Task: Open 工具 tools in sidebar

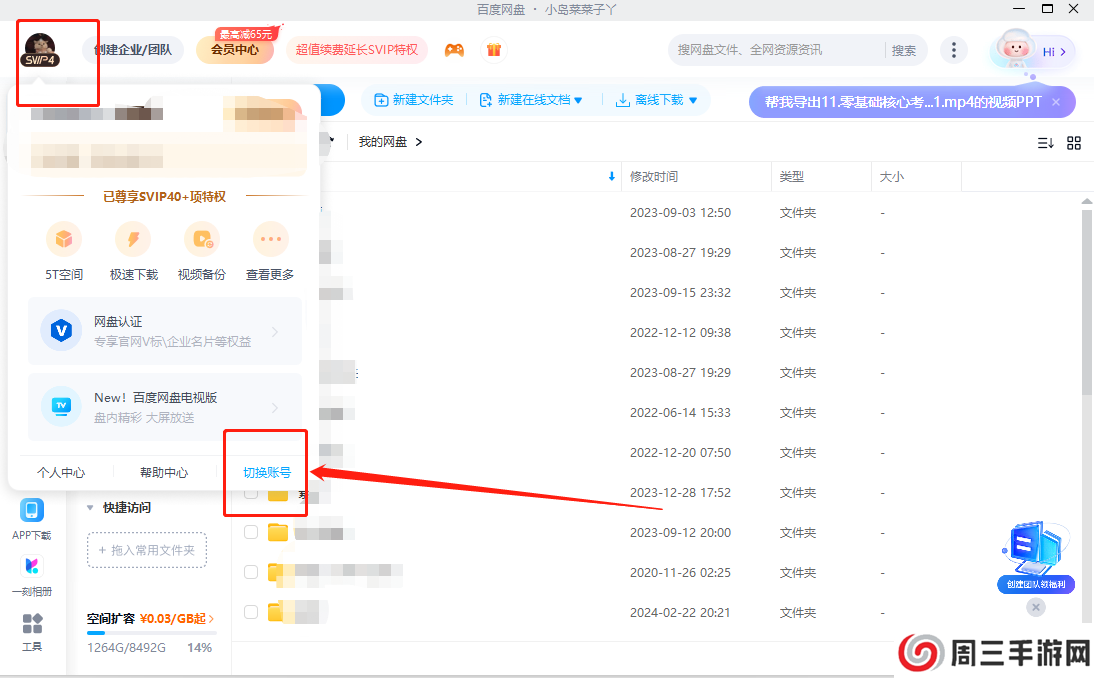Action: click(32, 625)
